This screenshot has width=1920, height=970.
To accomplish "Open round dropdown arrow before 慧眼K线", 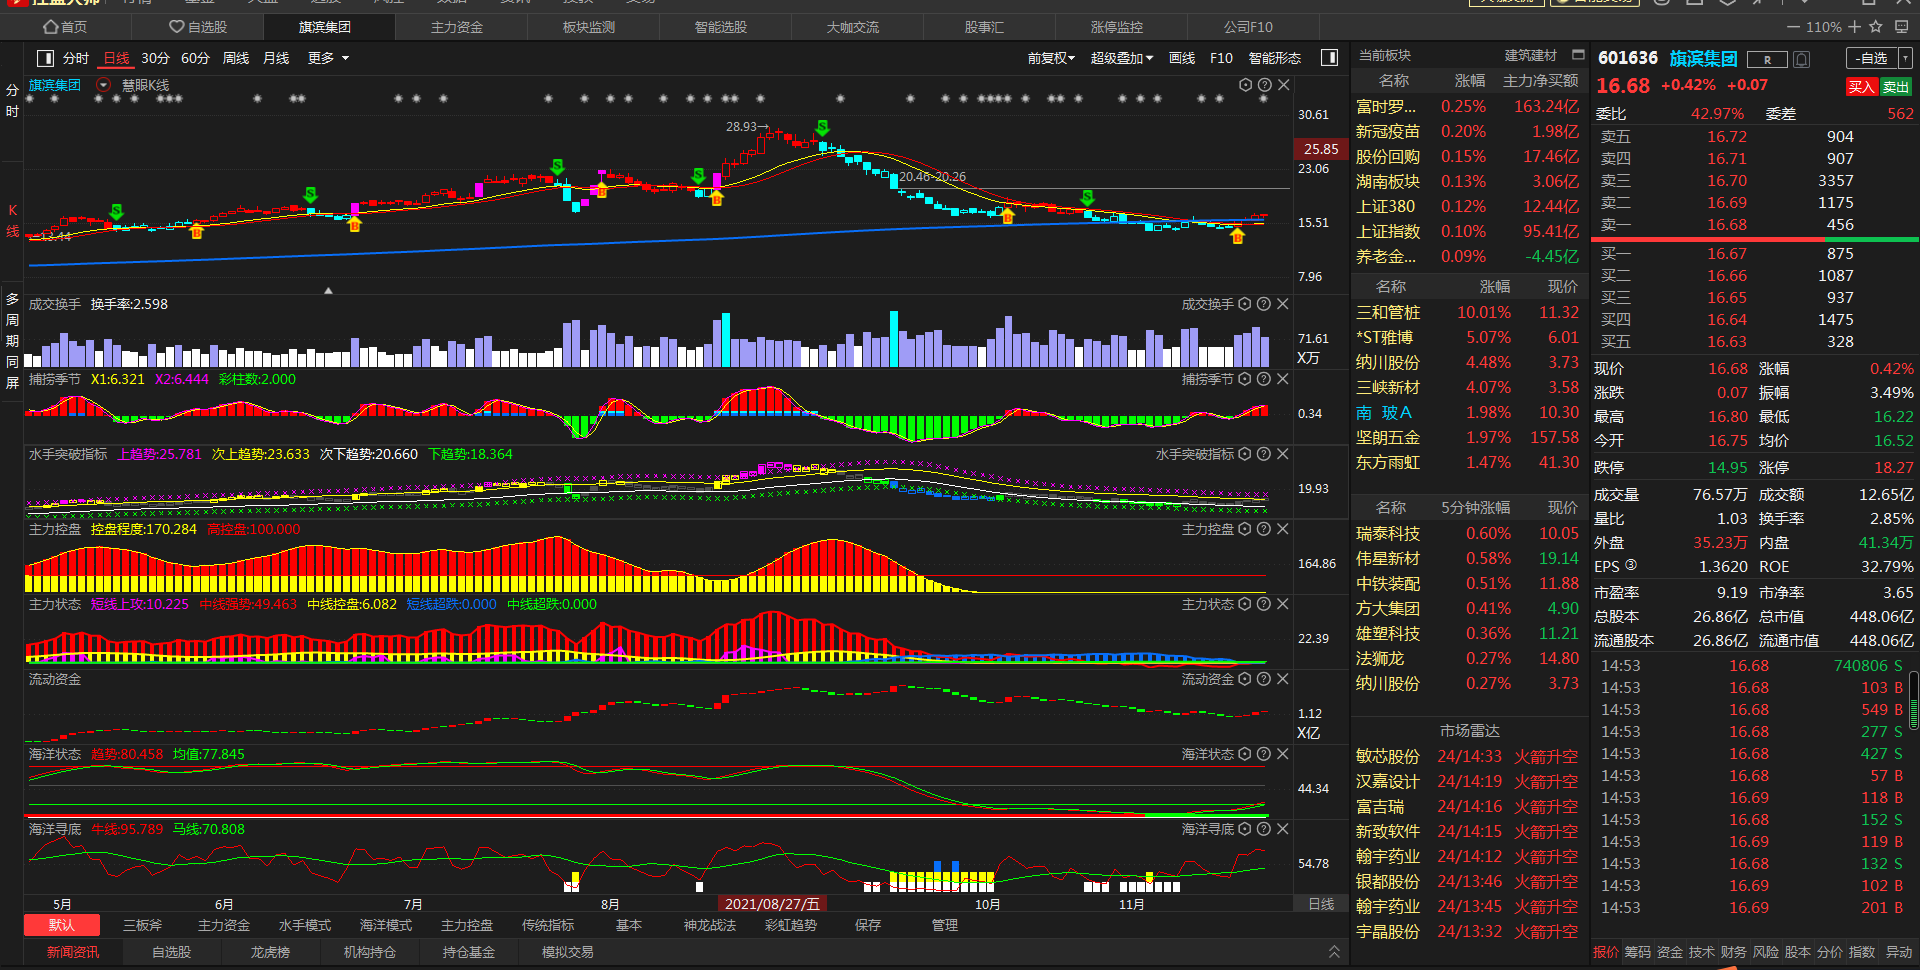I will coord(103,85).
